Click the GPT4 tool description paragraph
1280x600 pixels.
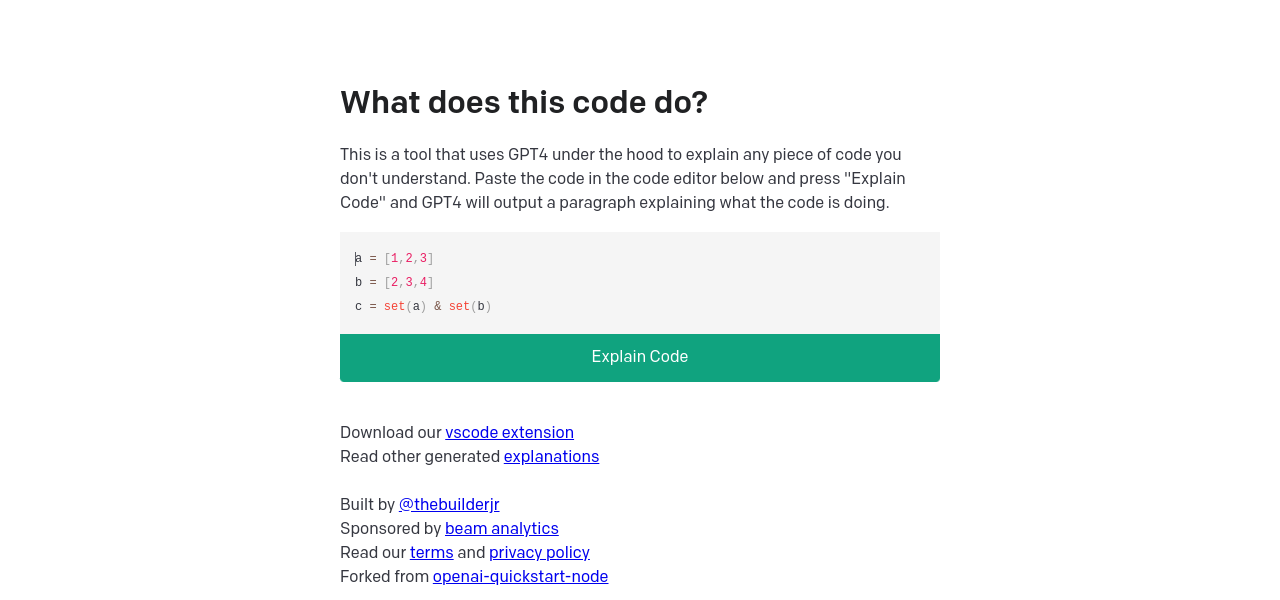tap(622, 179)
